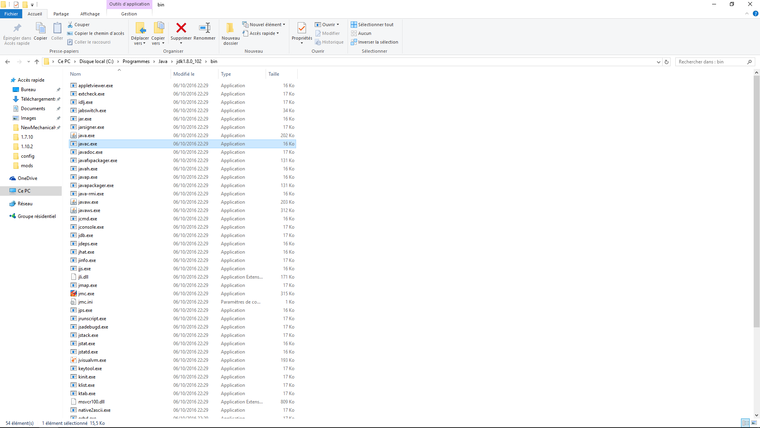Screen dimensions: 760x428
Task: Click the refresh icon beside address bar
Action: pos(666,62)
